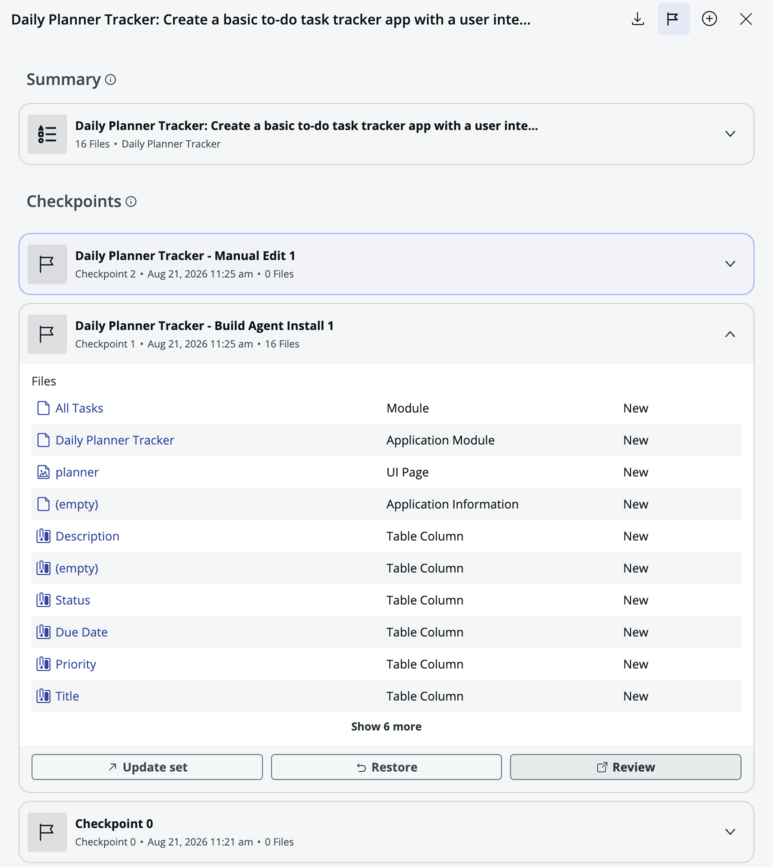The image size is (773, 867).
Task: Toggle the checkpoints flag icon in the header
Action: pyautogui.click(x=673, y=19)
